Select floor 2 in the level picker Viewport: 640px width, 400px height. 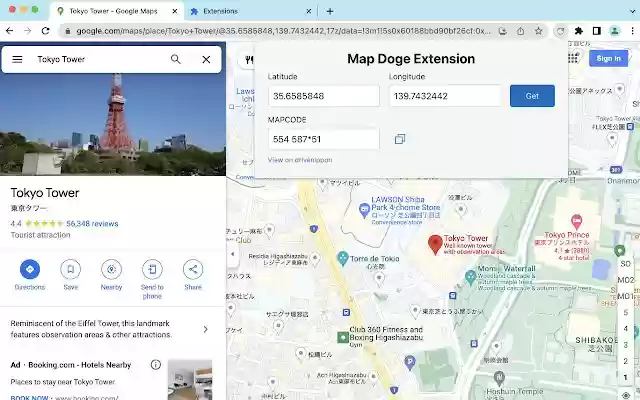pyautogui.click(x=625, y=361)
